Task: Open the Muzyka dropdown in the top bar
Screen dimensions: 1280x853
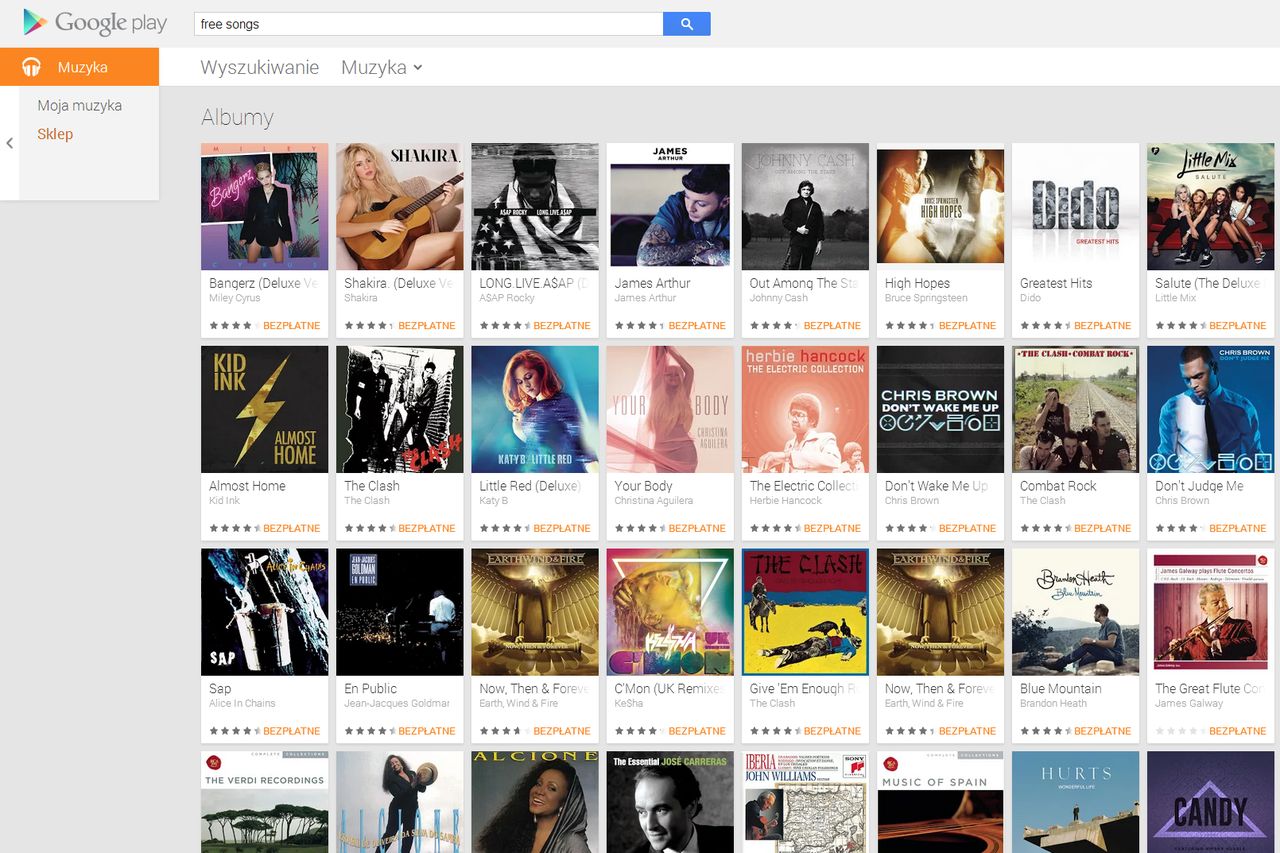Action: point(382,67)
